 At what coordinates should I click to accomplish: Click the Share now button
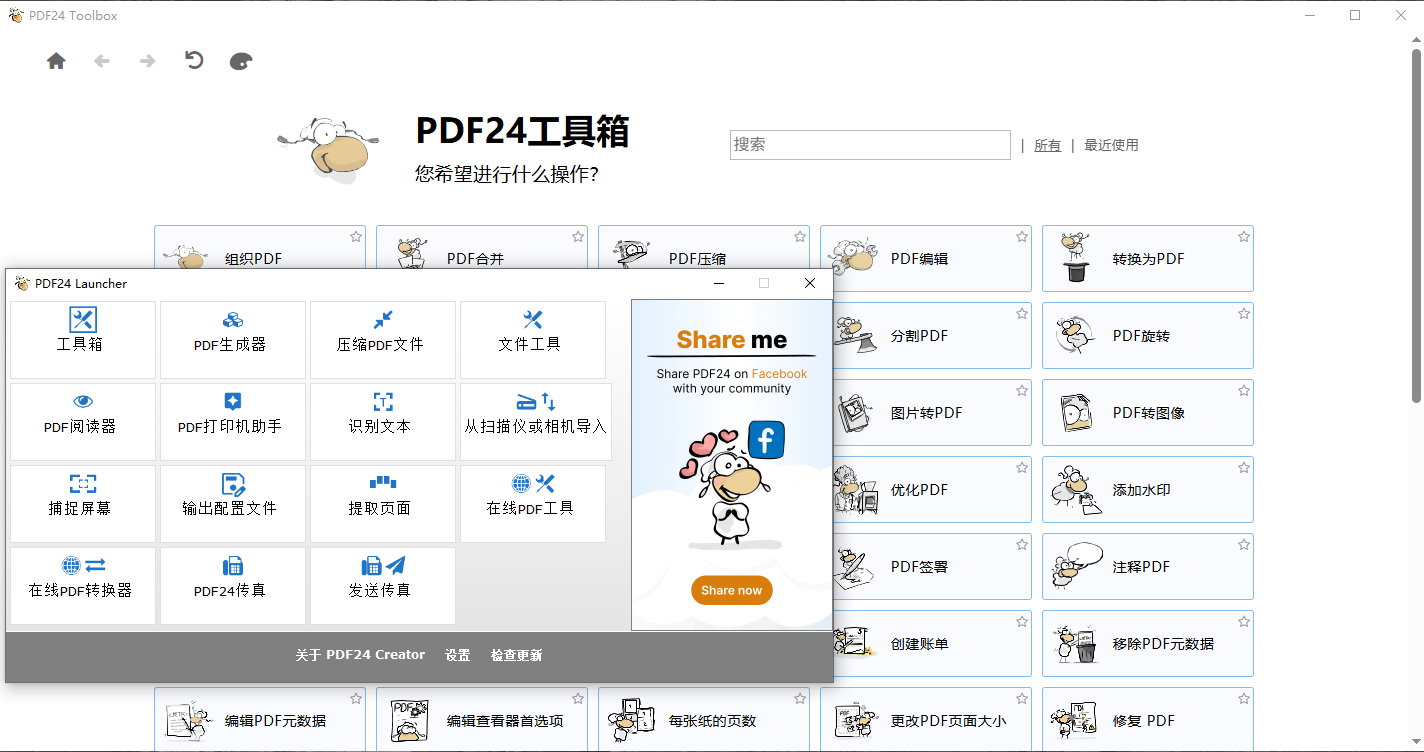point(732,590)
